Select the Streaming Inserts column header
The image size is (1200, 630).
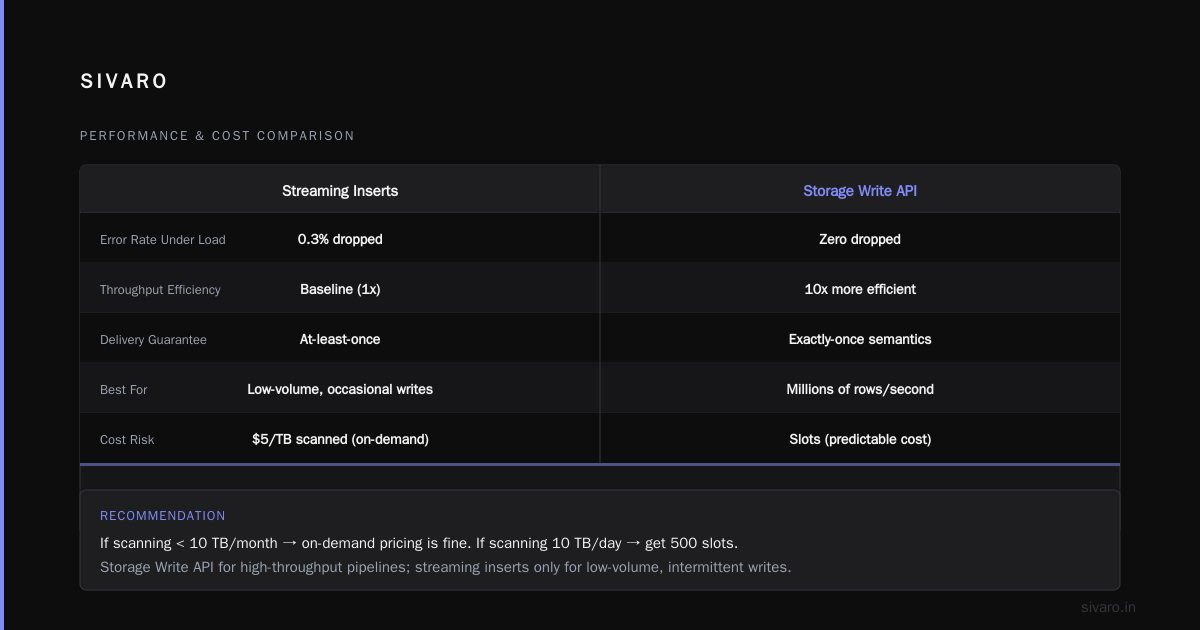340,190
